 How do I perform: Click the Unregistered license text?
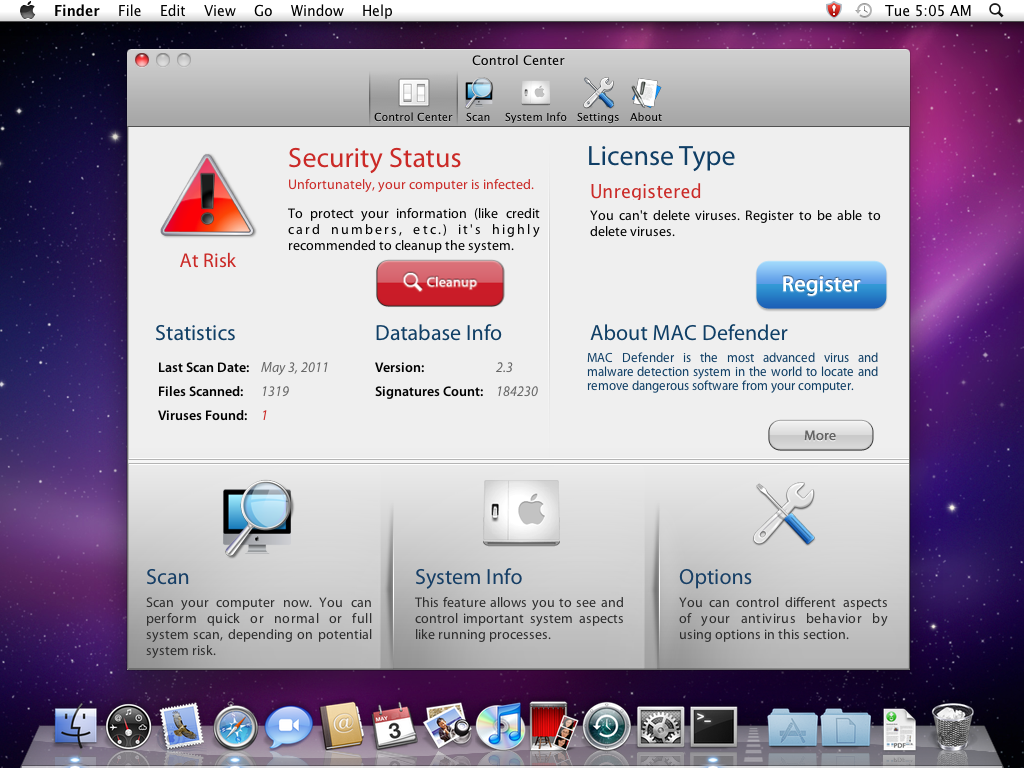click(x=645, y=191)
